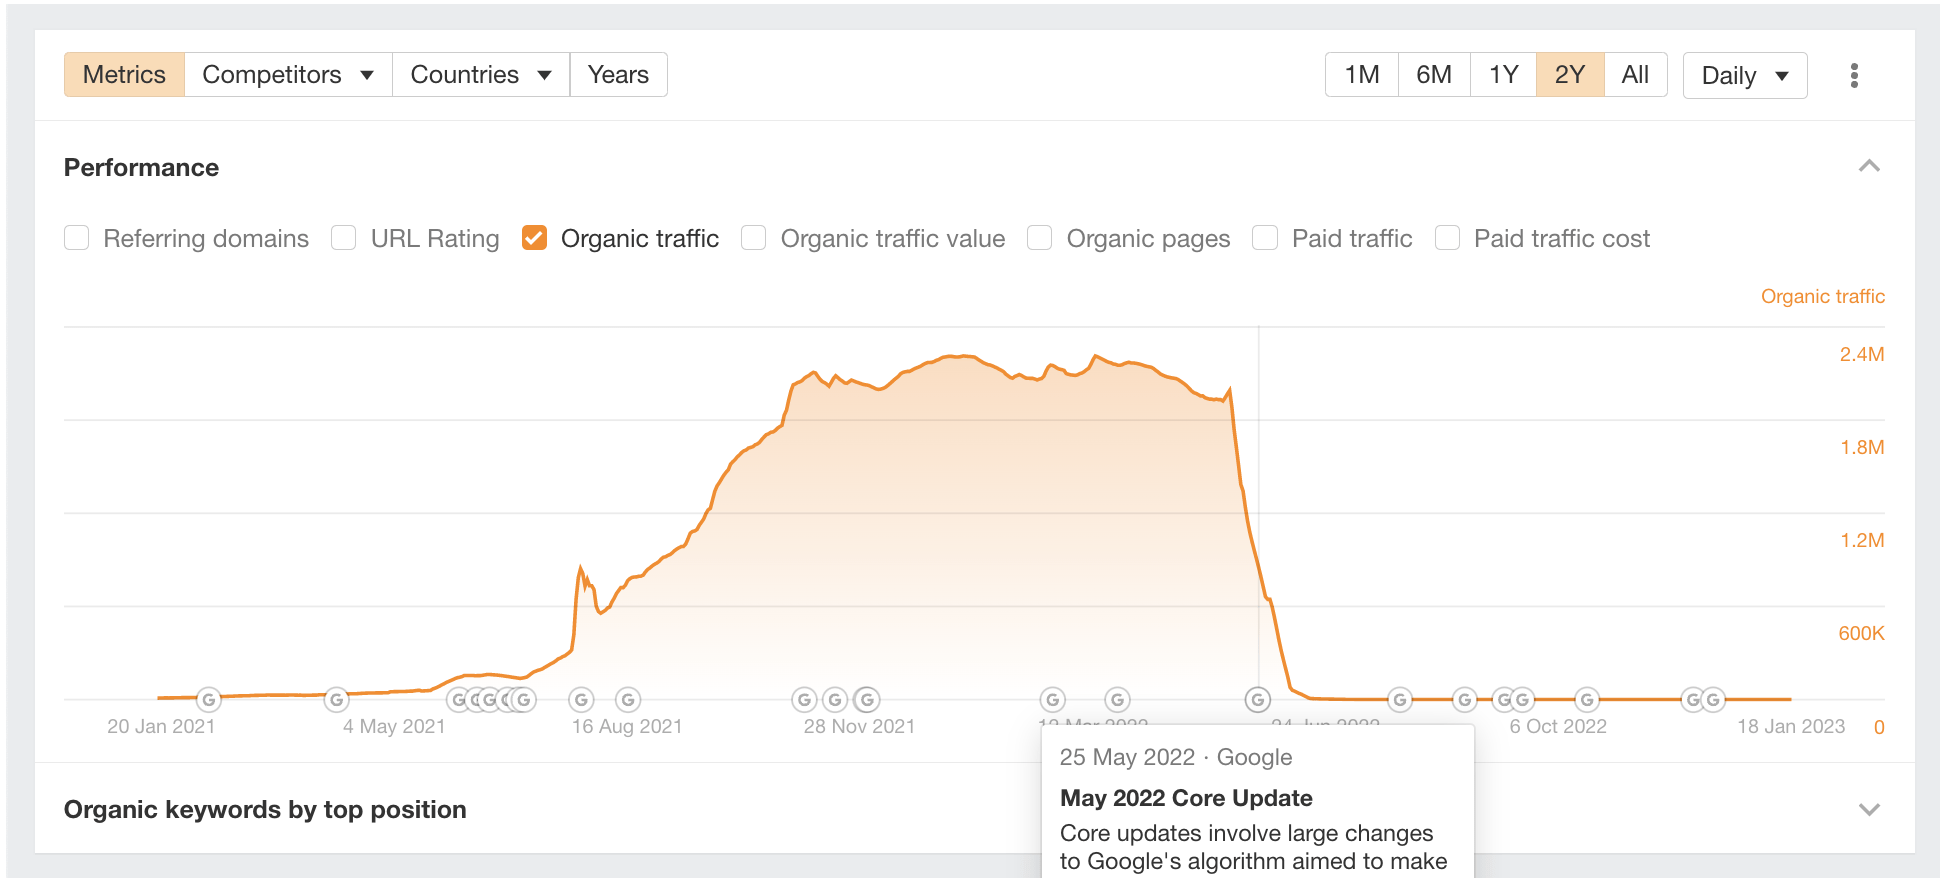The width and height of the screenshot is (1944, 884).
Task: Open the Competitors dropdown
Action: tap(288, 75)
